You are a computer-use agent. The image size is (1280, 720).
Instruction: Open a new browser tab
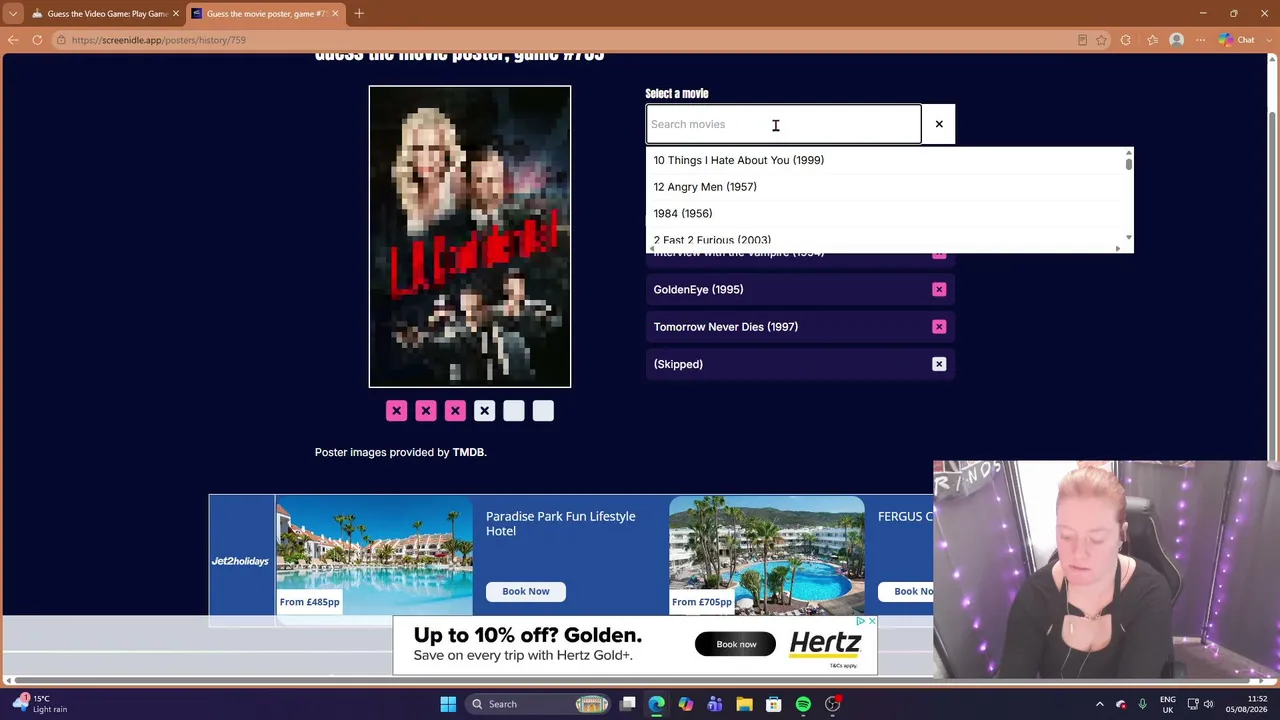point(359,14)
